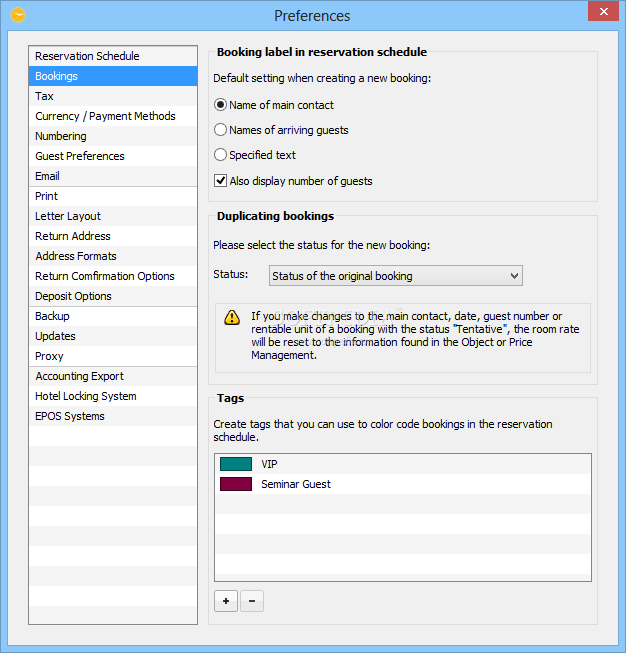Select the Bookings preferences category

(113, 76)
